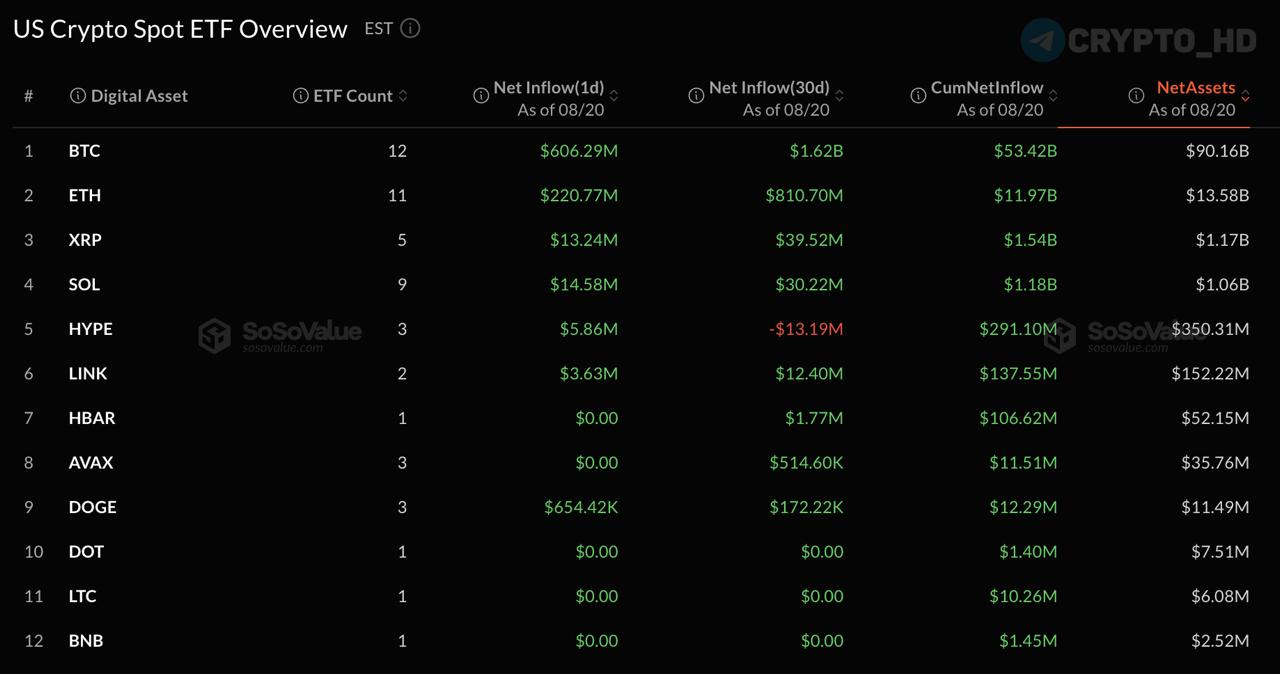Toggle sort arrow on NetAssets column
Screen dimensions: 1280x674
coord(1245,96)
